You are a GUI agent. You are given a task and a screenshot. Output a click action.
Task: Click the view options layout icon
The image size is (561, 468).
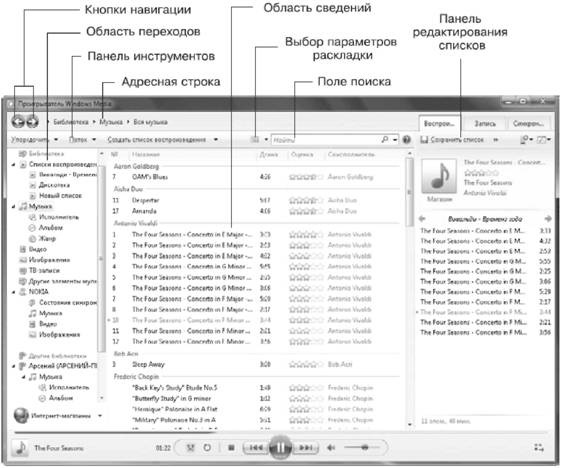click(254, 140)
